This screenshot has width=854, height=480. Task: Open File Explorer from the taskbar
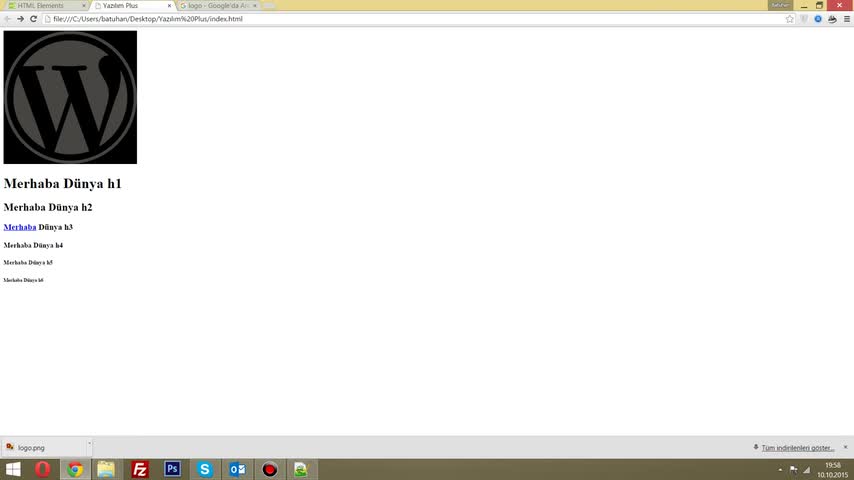106,469
